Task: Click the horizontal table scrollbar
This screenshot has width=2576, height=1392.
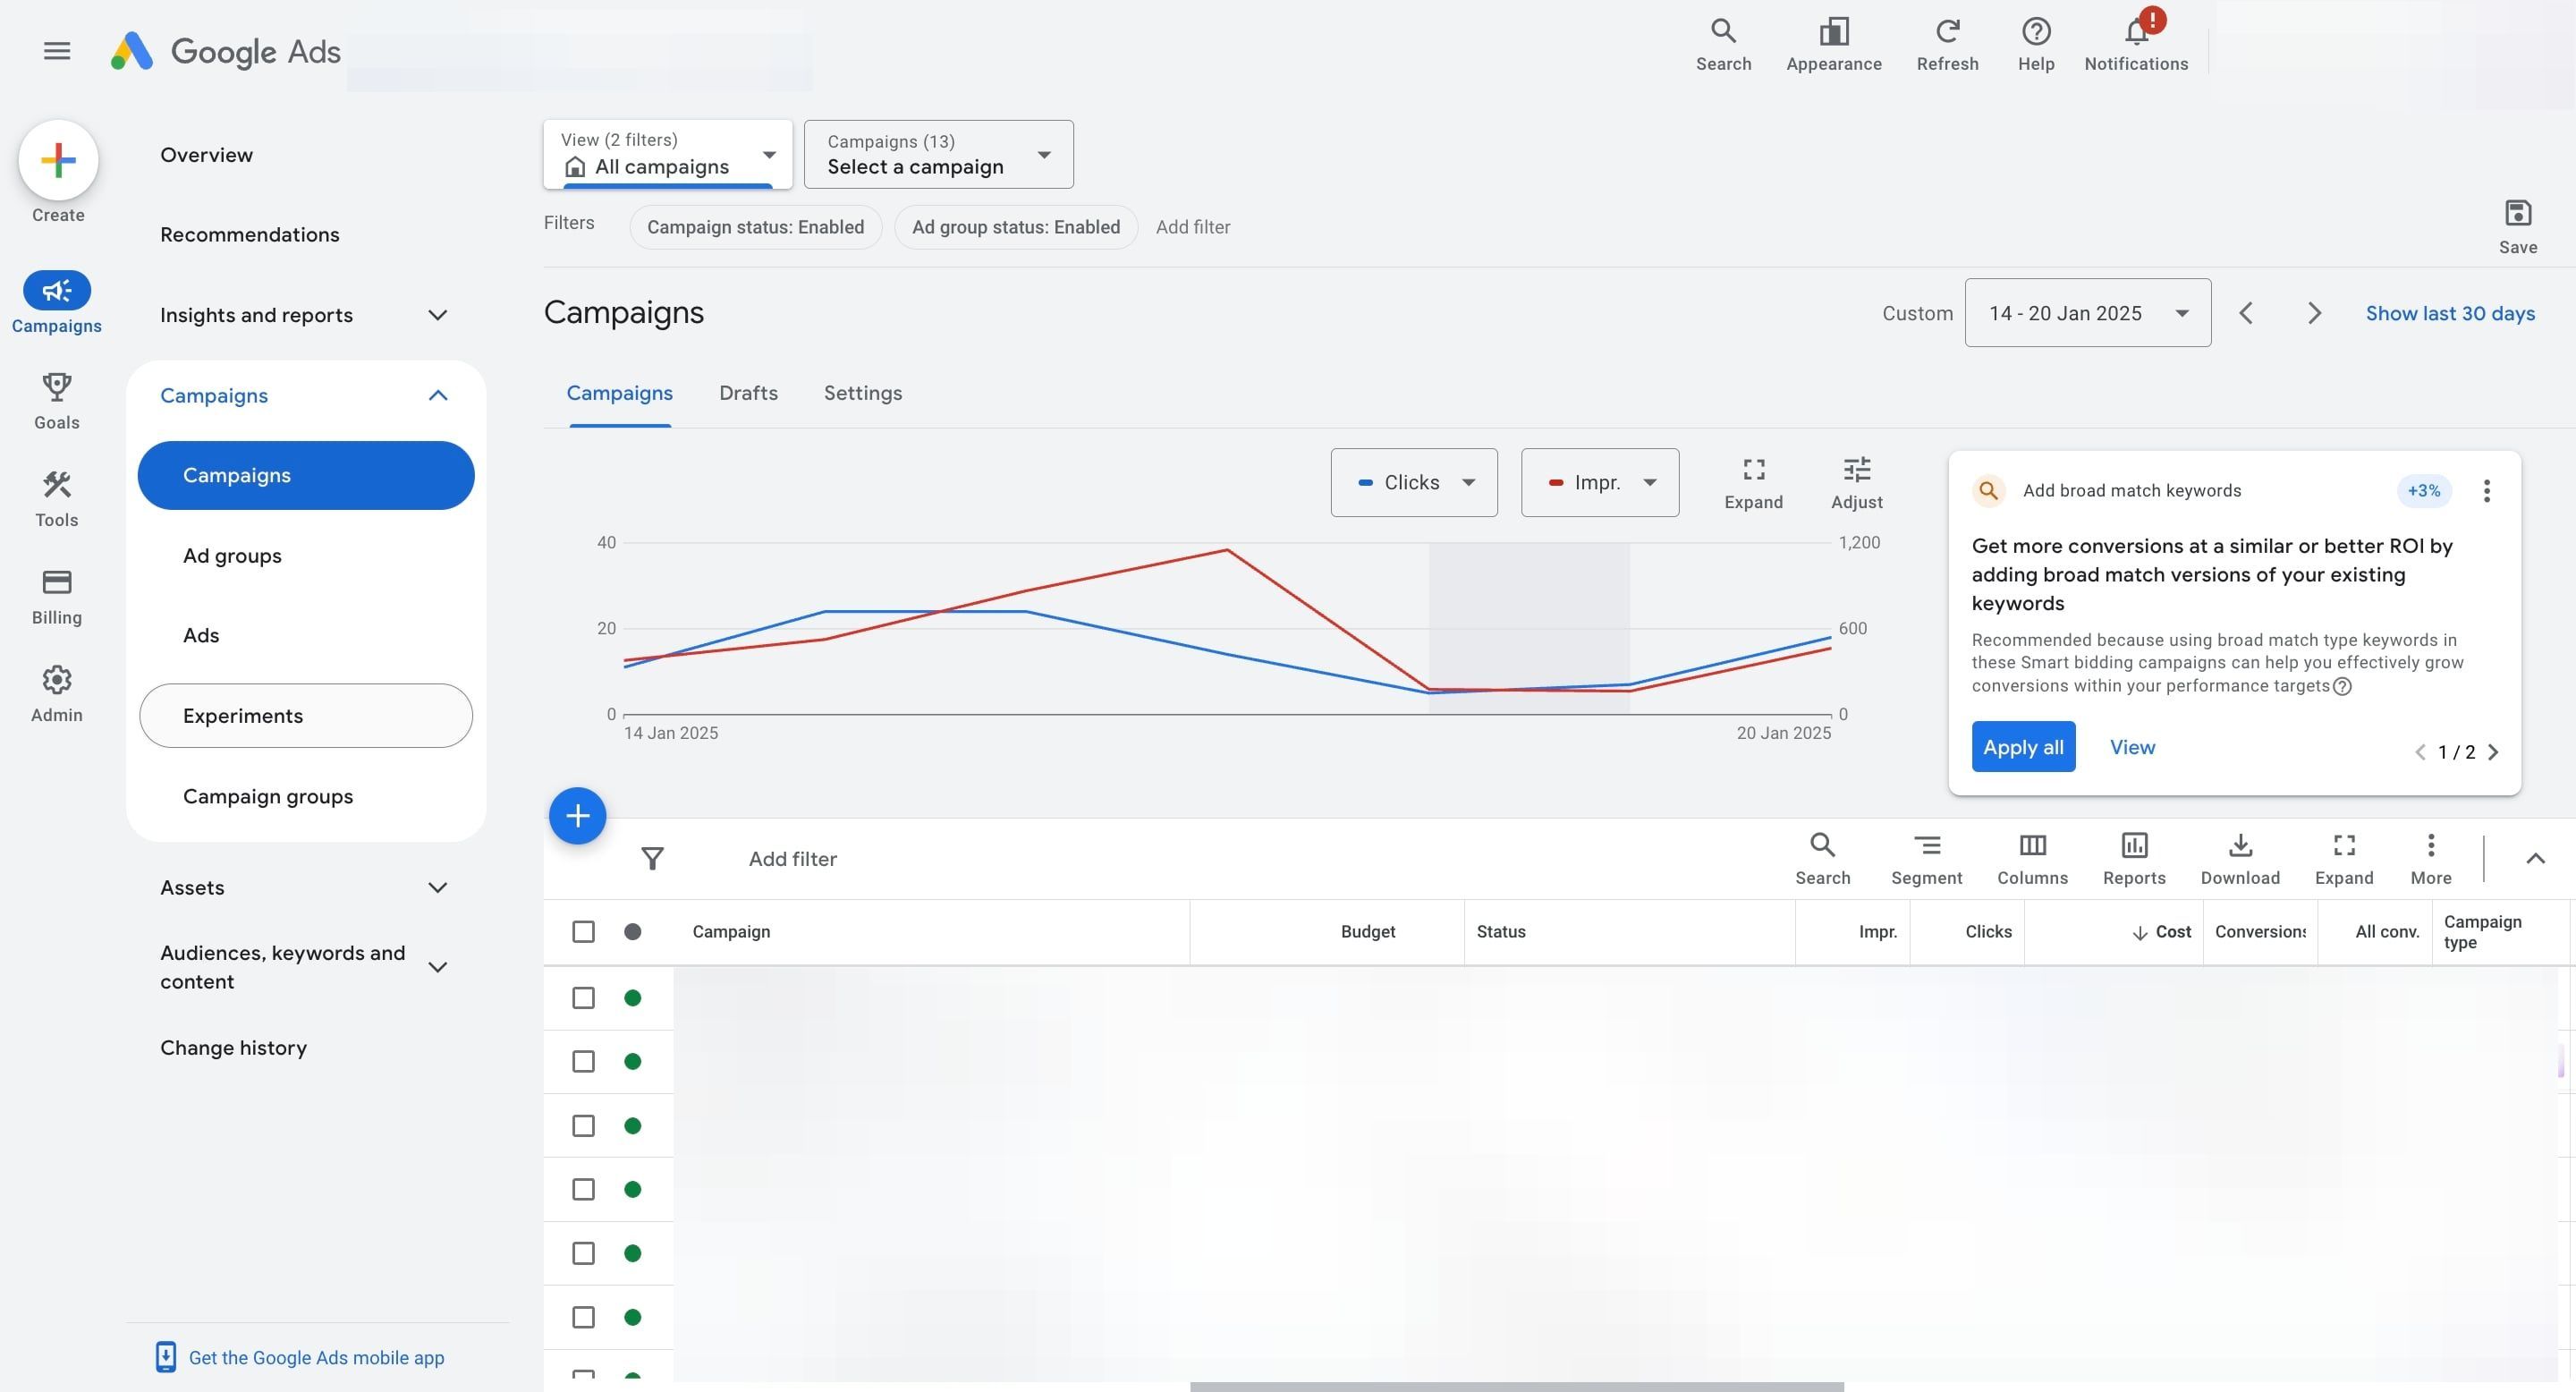Action: point(1516,1387)
